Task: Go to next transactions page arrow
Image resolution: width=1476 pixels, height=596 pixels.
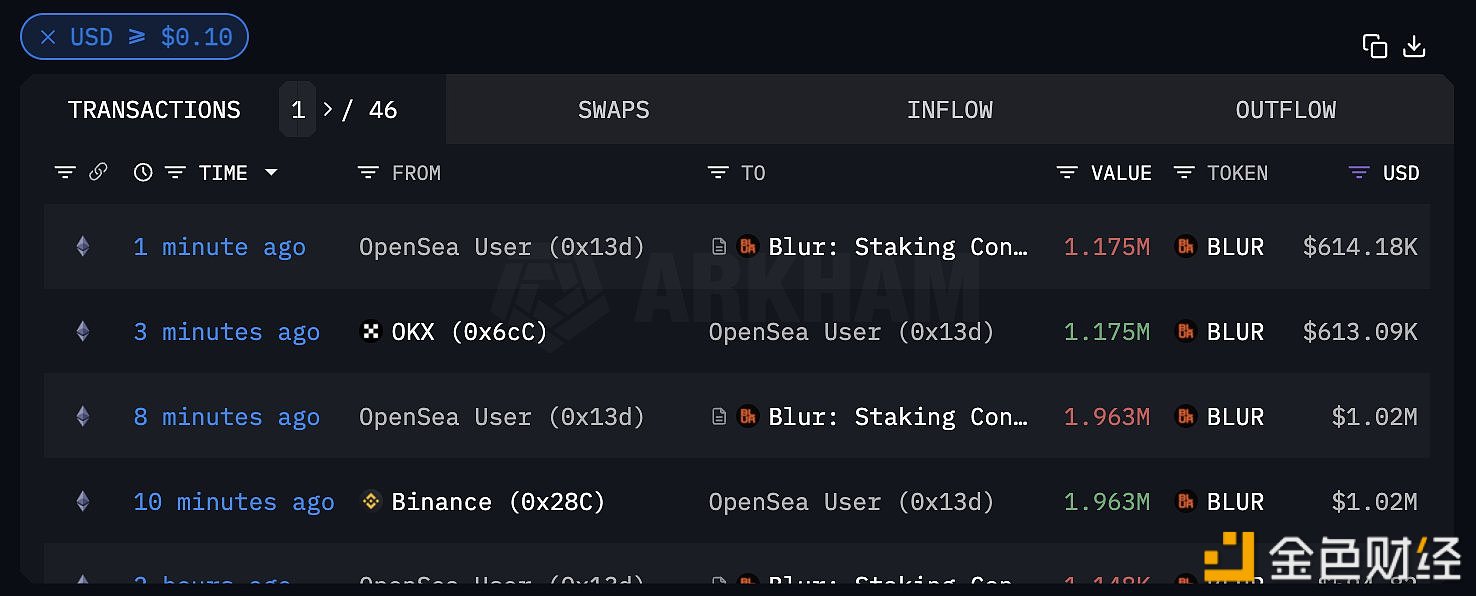Action: tap(327, 109)
